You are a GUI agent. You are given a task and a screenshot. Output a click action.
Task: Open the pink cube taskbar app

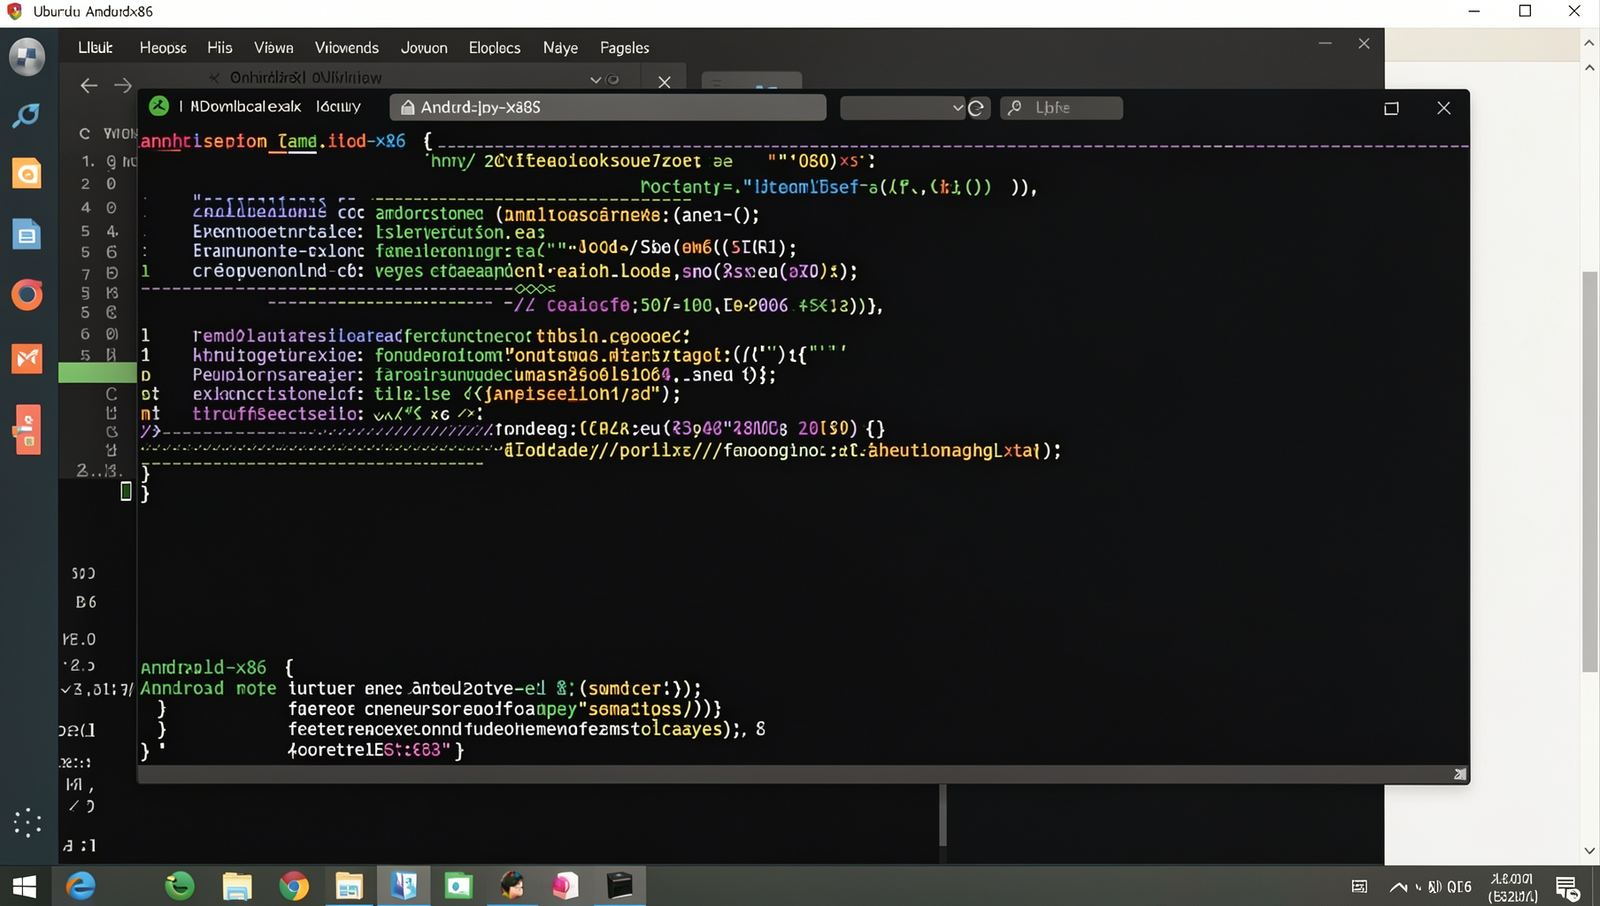click(565, 886)
